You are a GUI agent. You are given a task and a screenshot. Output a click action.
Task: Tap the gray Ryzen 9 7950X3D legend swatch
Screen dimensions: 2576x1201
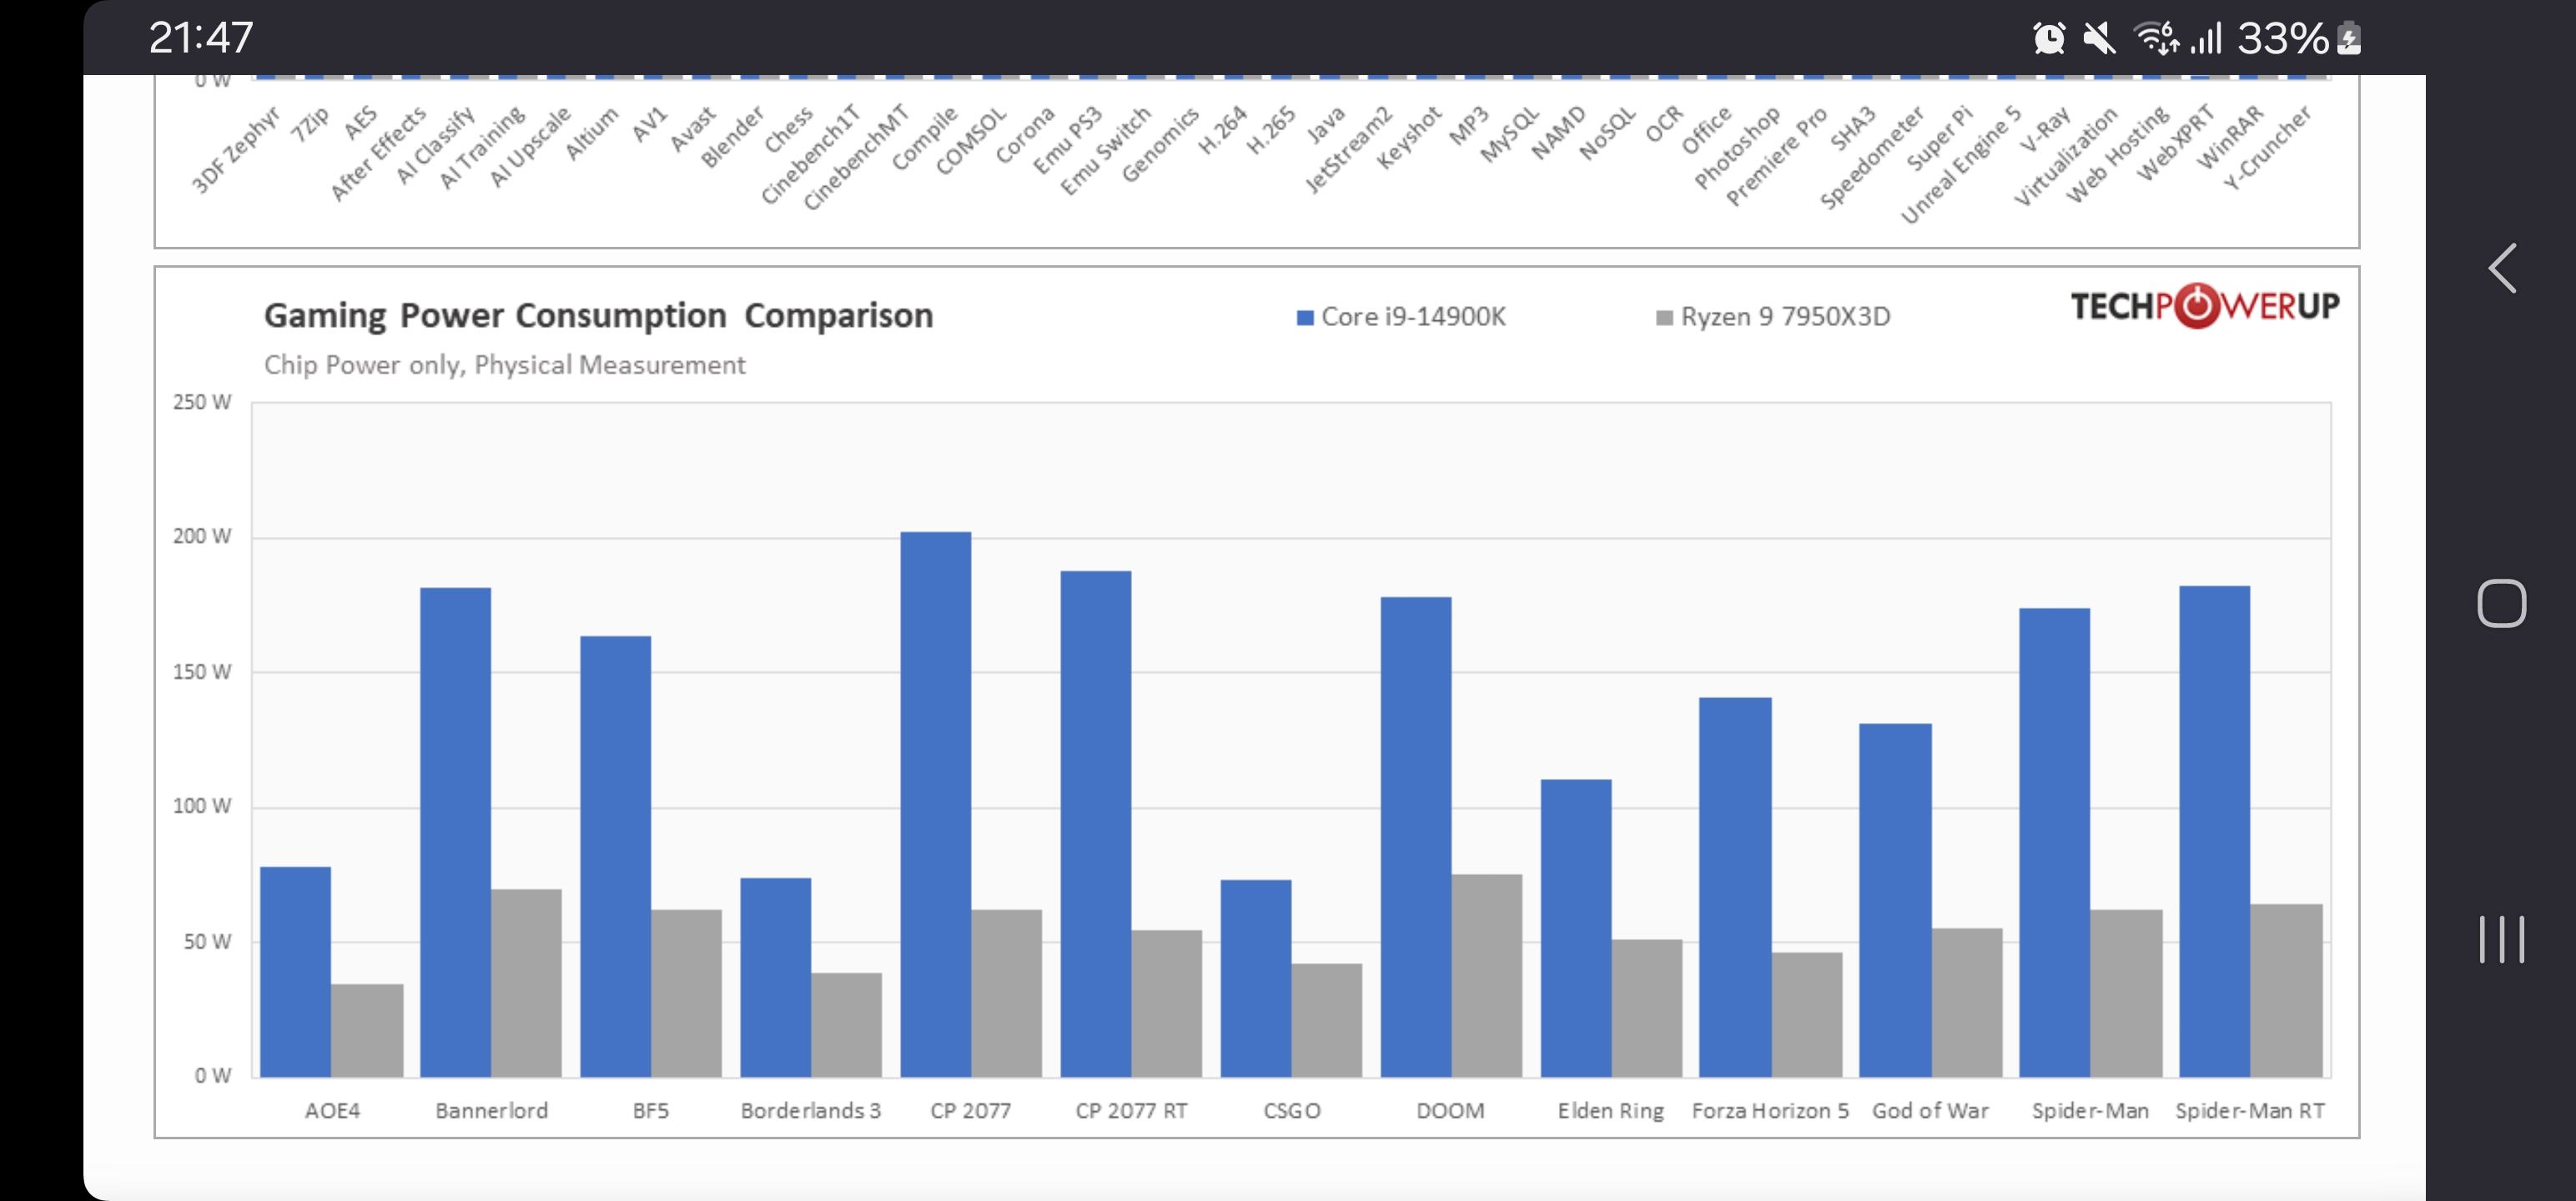pyautogui.click(x=1664, y=318)
